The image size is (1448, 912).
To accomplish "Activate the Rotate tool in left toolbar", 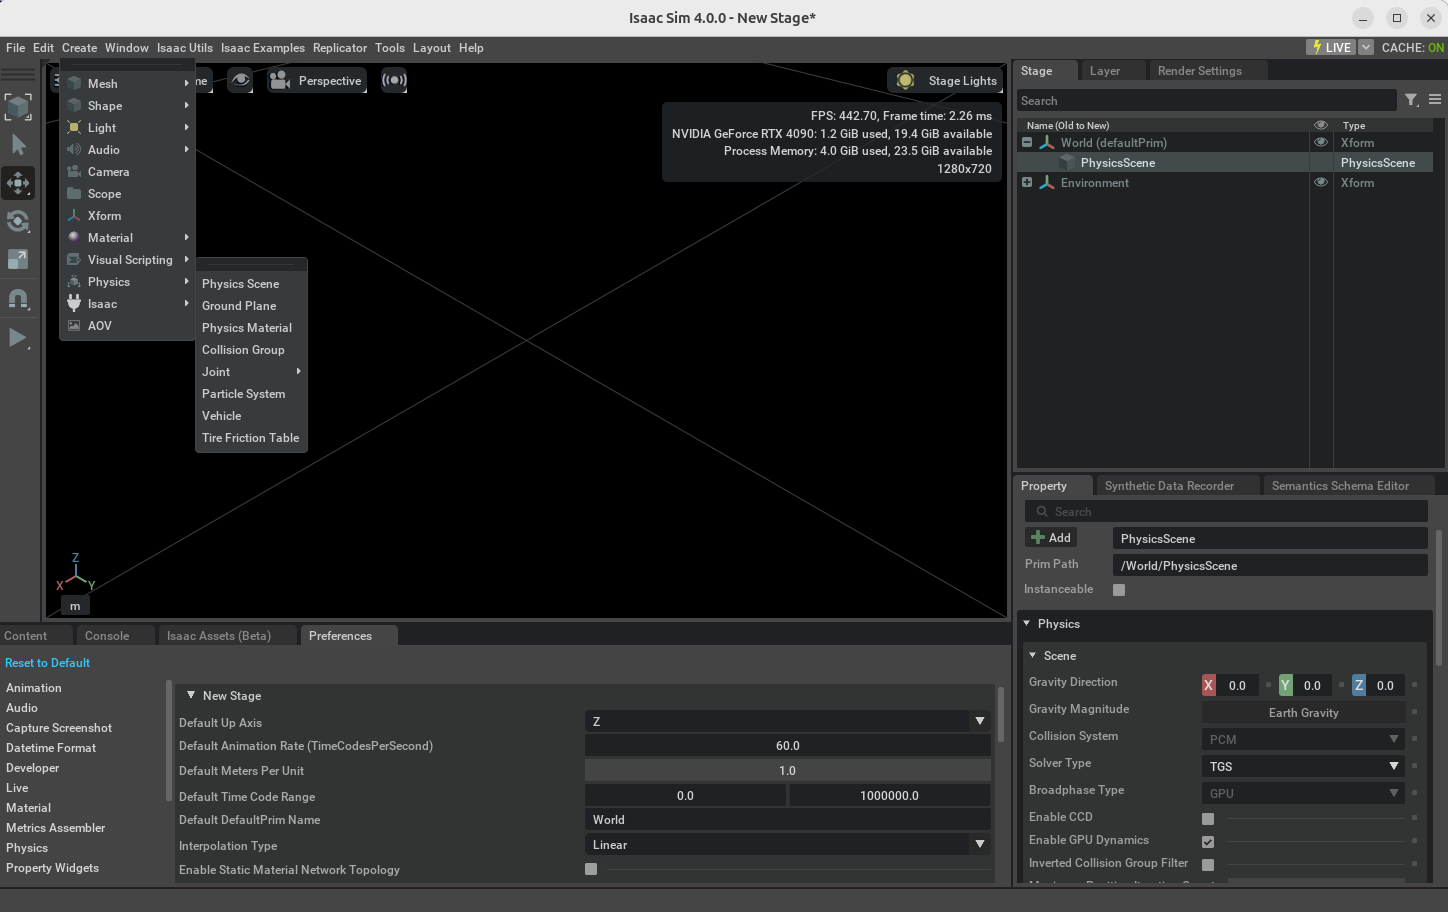I will [x=18, y=221].
